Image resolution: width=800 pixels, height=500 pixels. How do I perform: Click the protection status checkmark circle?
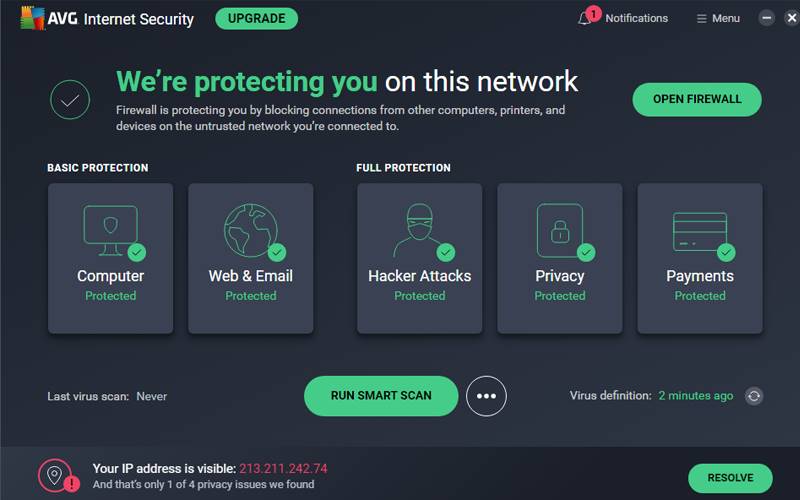tap(70, 100)
